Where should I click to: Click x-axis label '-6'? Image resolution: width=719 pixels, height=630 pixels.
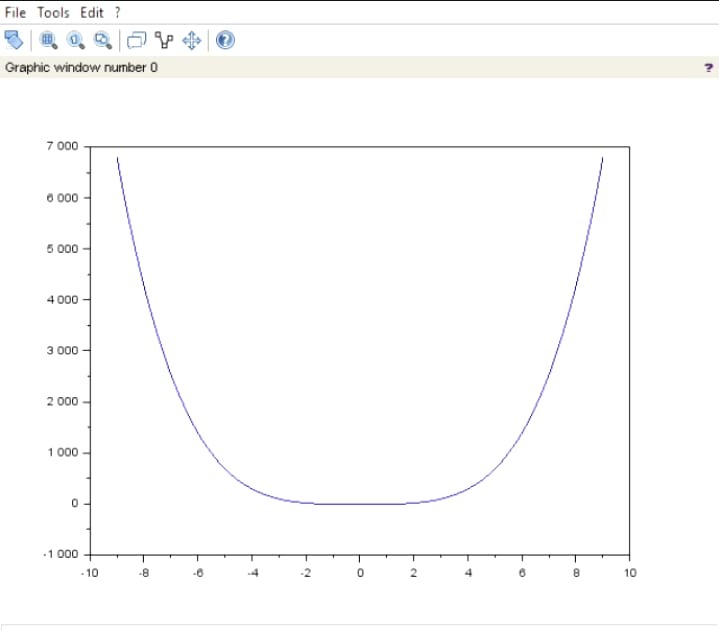pyautogui.click(x=198, y=573)
